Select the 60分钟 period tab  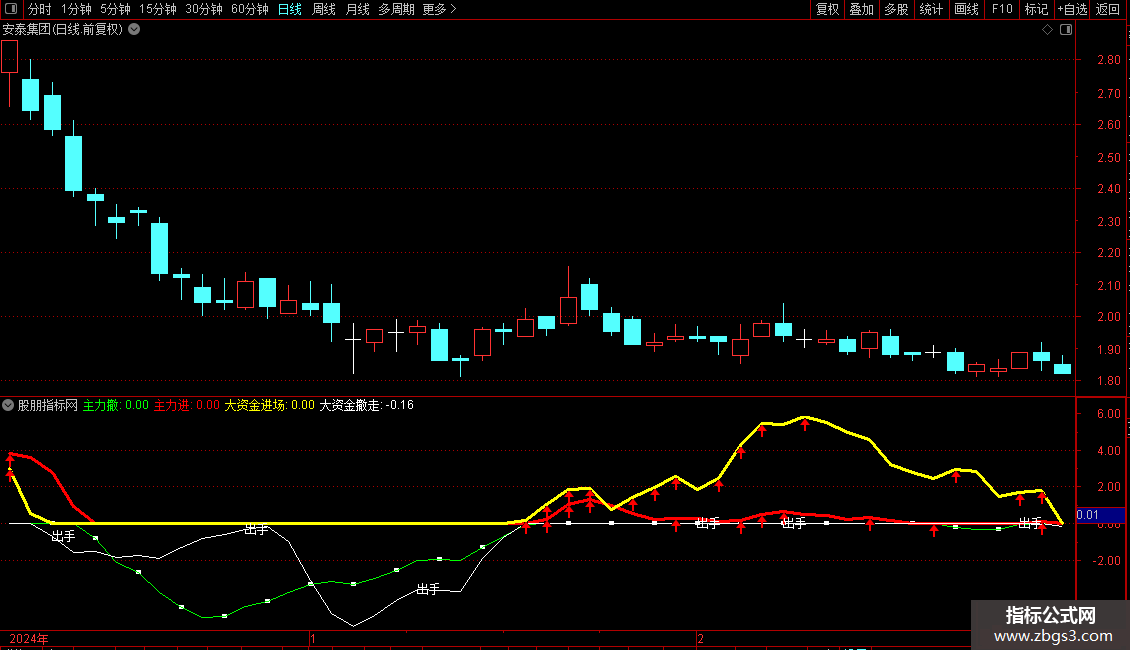(250, 9)
